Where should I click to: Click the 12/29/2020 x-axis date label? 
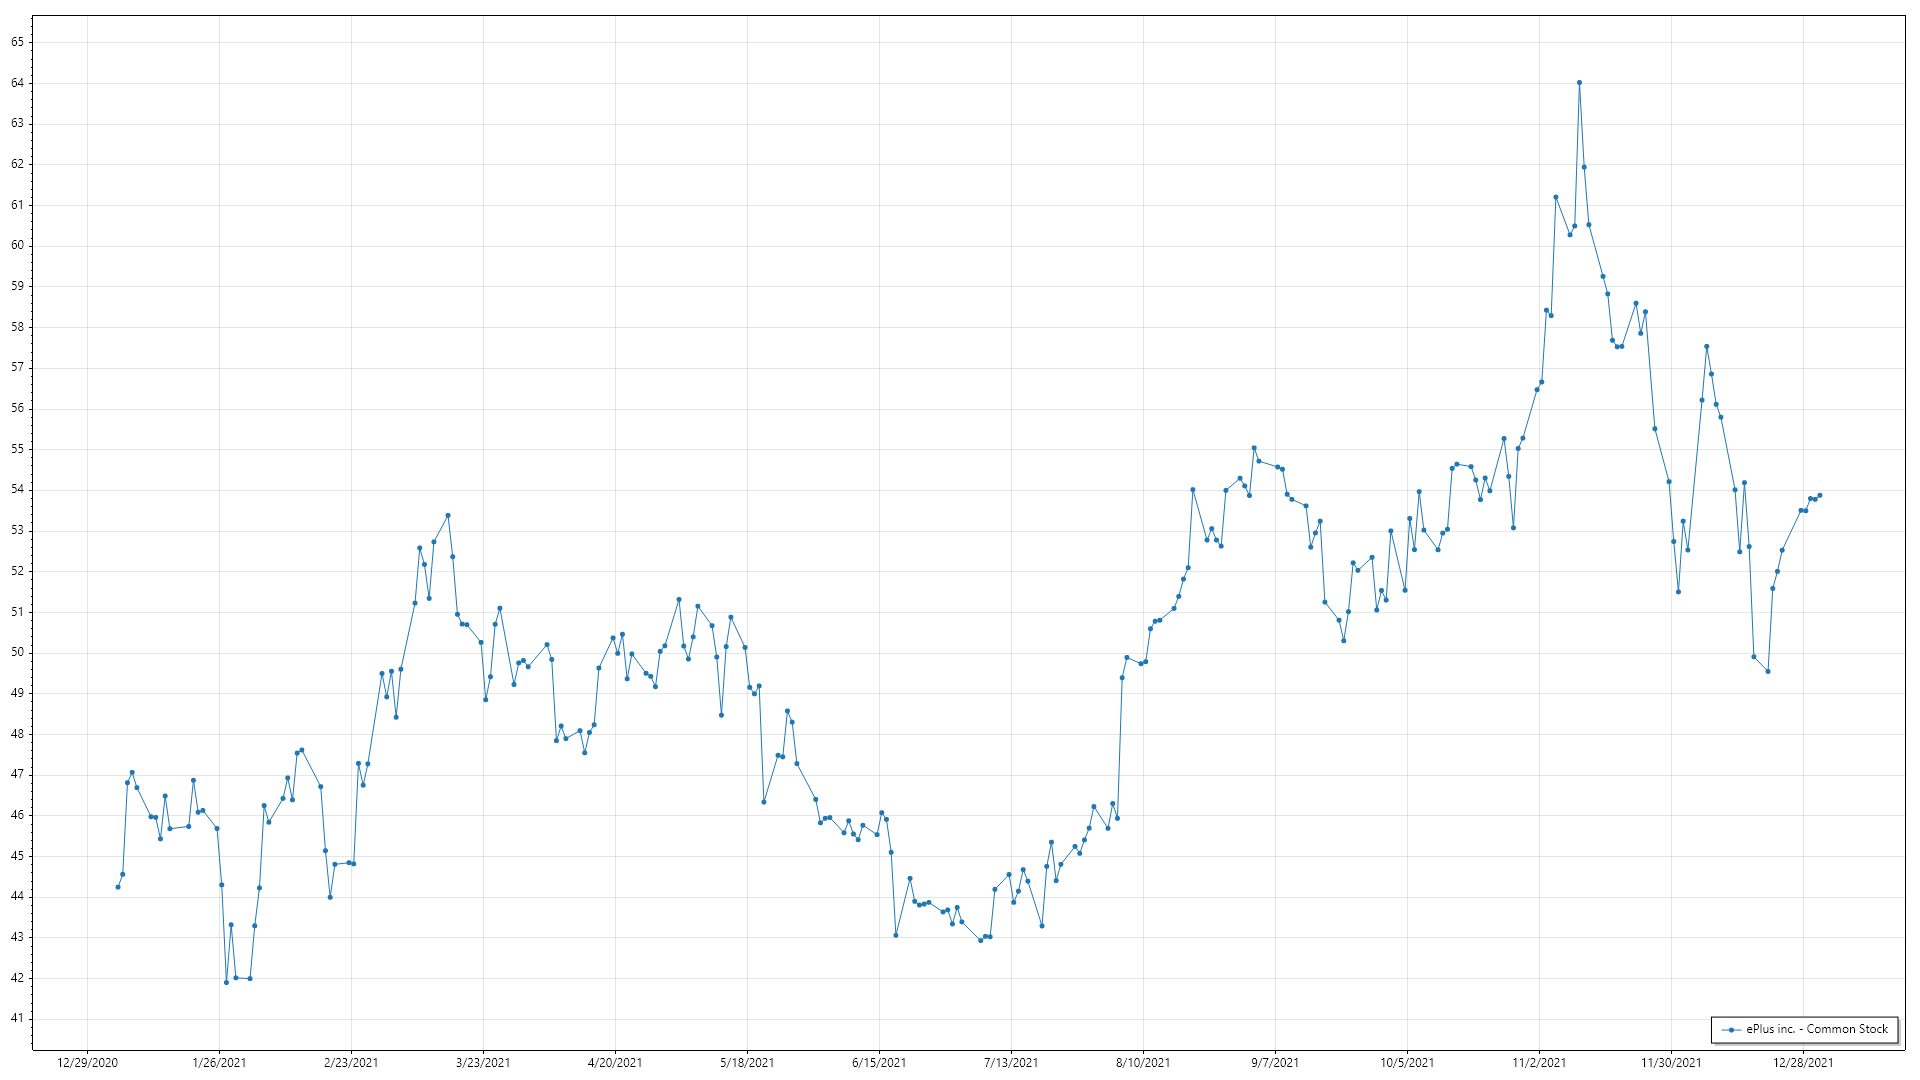87,1063
